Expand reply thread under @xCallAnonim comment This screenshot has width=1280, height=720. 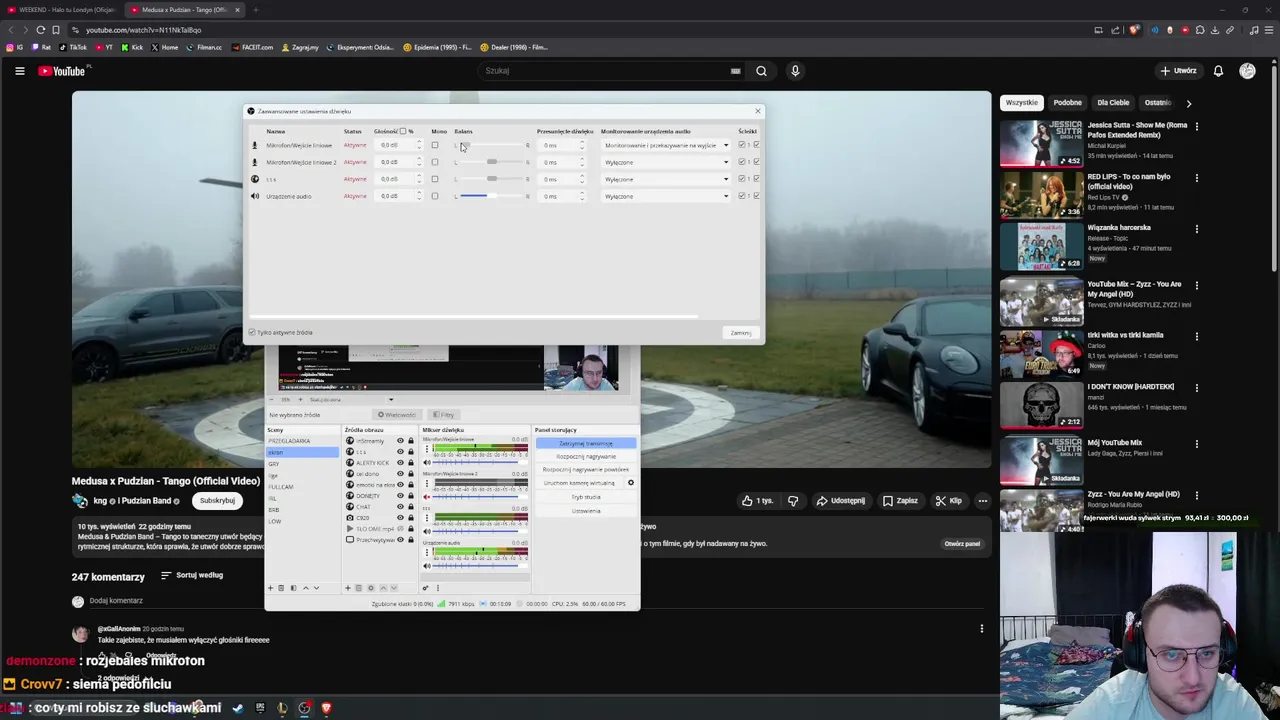tap(125, 678)
